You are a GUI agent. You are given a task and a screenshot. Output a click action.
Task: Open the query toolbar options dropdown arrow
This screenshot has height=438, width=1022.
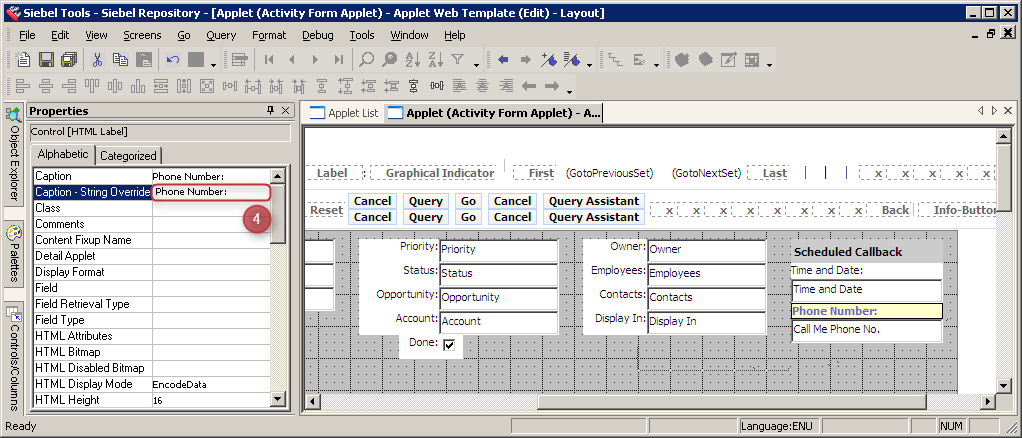coord(476,65)
